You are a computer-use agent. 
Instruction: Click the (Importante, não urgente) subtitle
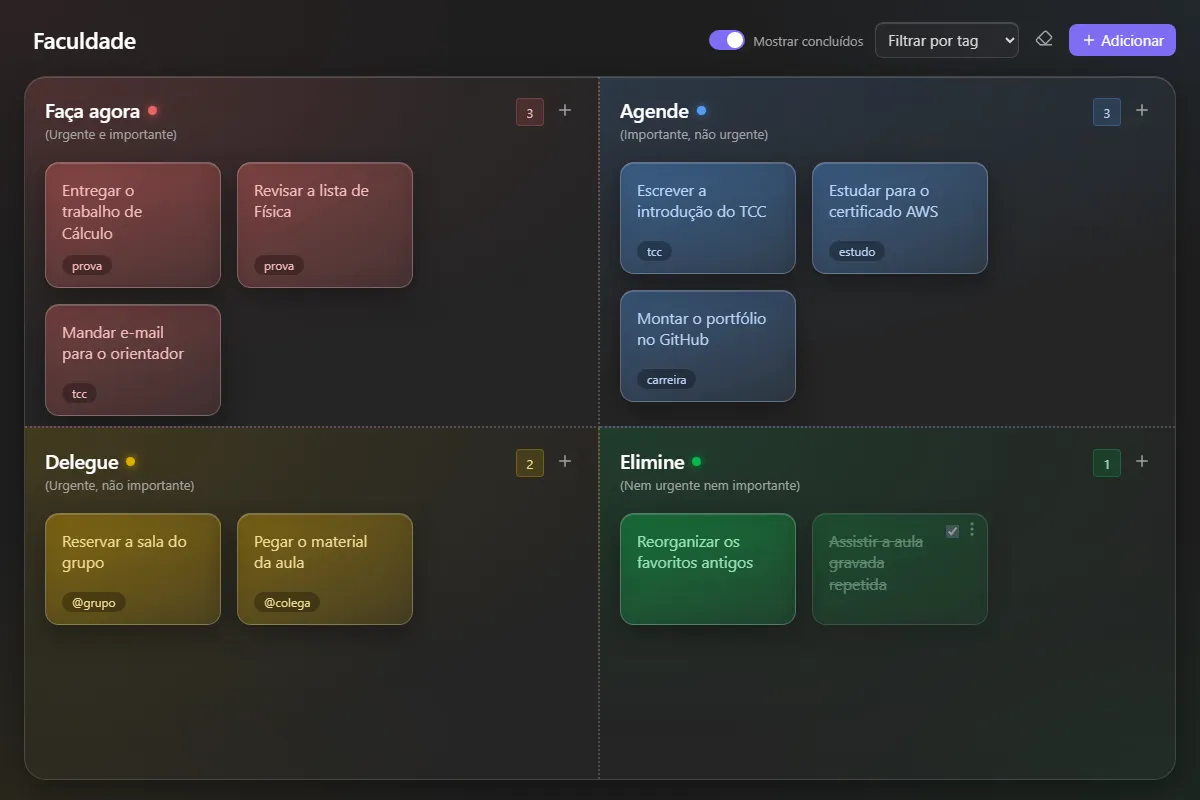694,134
